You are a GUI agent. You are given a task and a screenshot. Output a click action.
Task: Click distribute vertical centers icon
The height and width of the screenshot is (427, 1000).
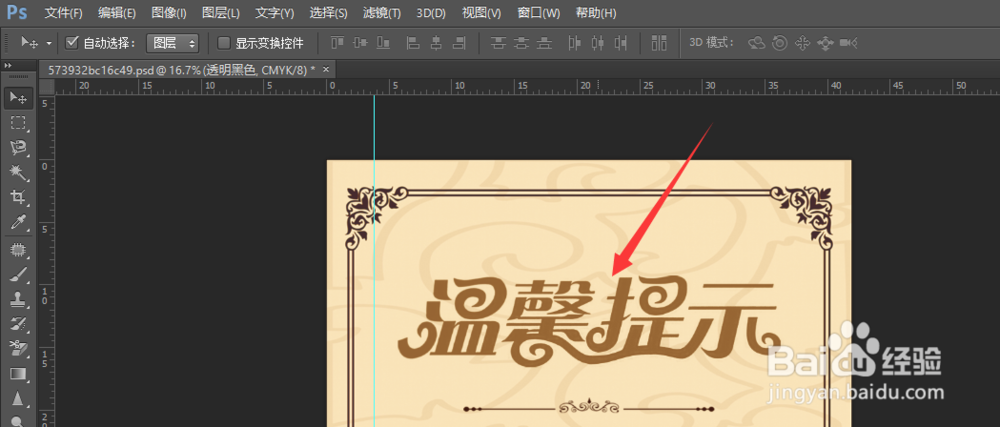(x=522, y=43)
